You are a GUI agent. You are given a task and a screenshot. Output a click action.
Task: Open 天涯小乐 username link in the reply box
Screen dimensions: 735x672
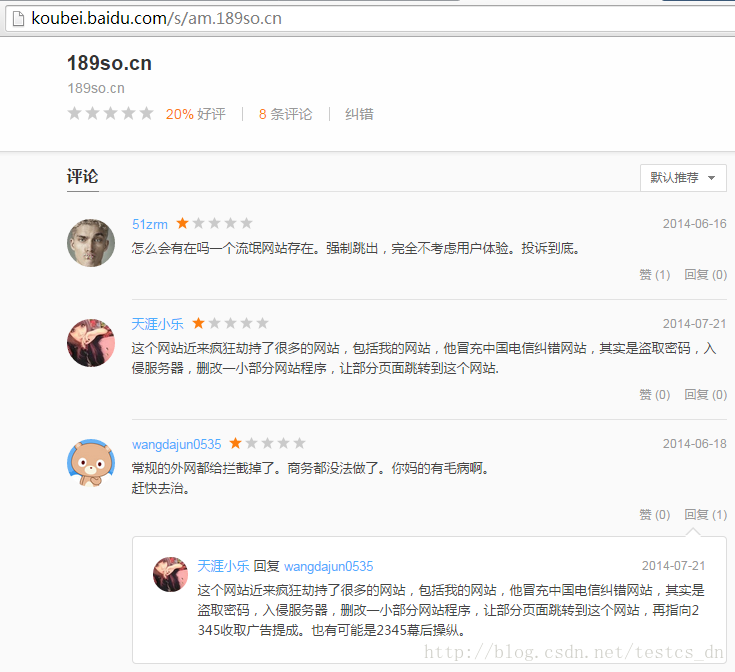pyautogui.click(x=223, y=566)
